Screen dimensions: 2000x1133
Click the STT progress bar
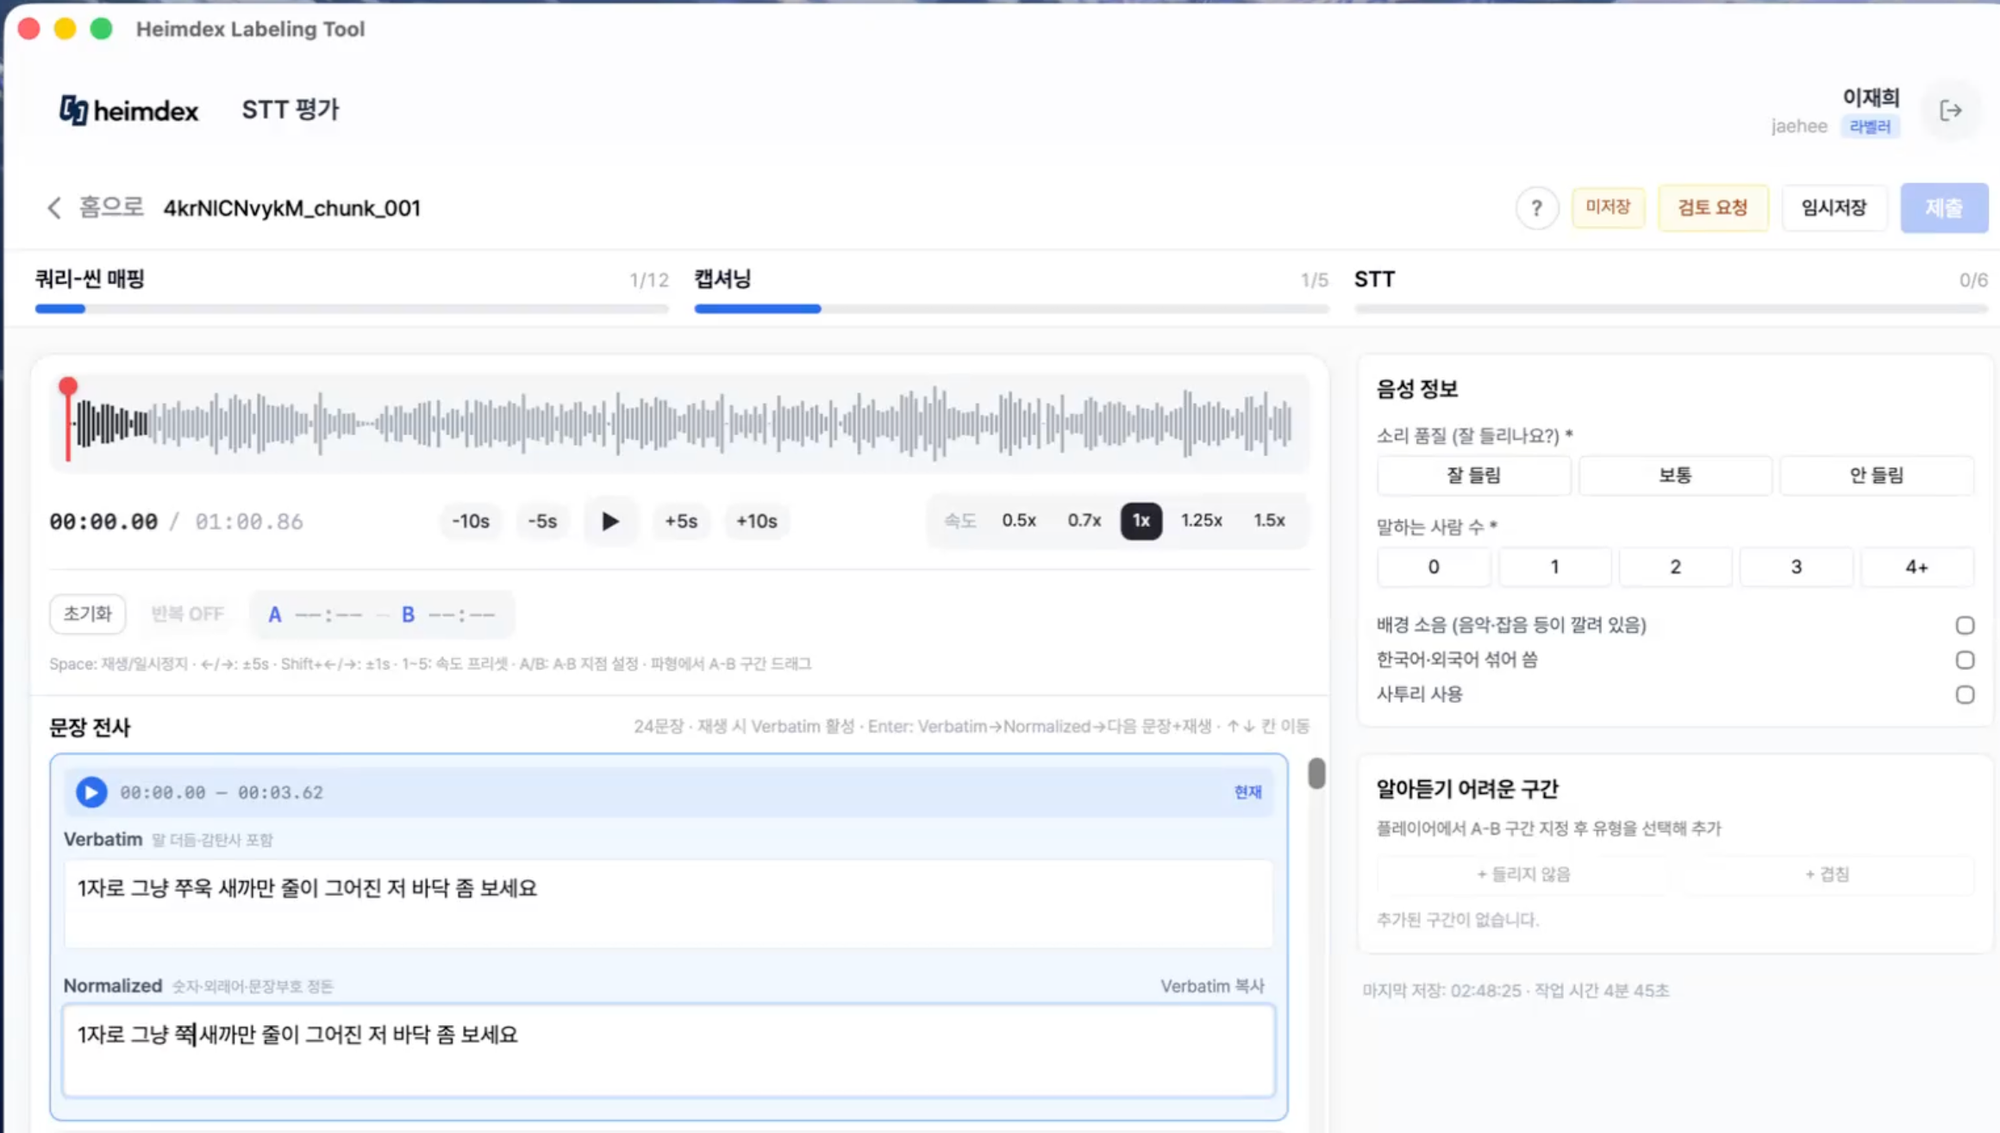click(x=1671, y=309)
